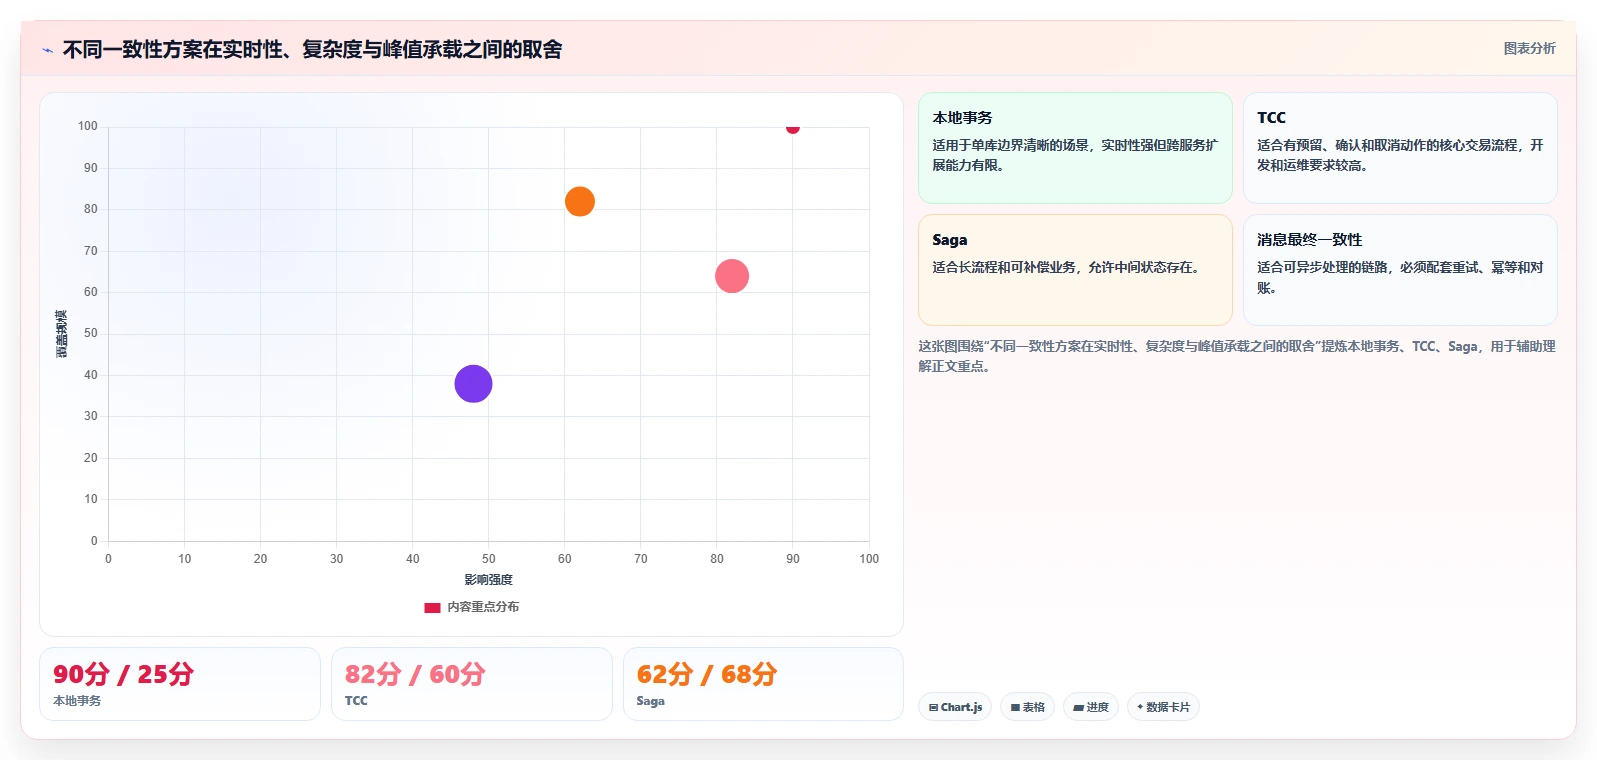Open the 本地事务 description card
1597x760 pixels.
(x=1075, y=148)
